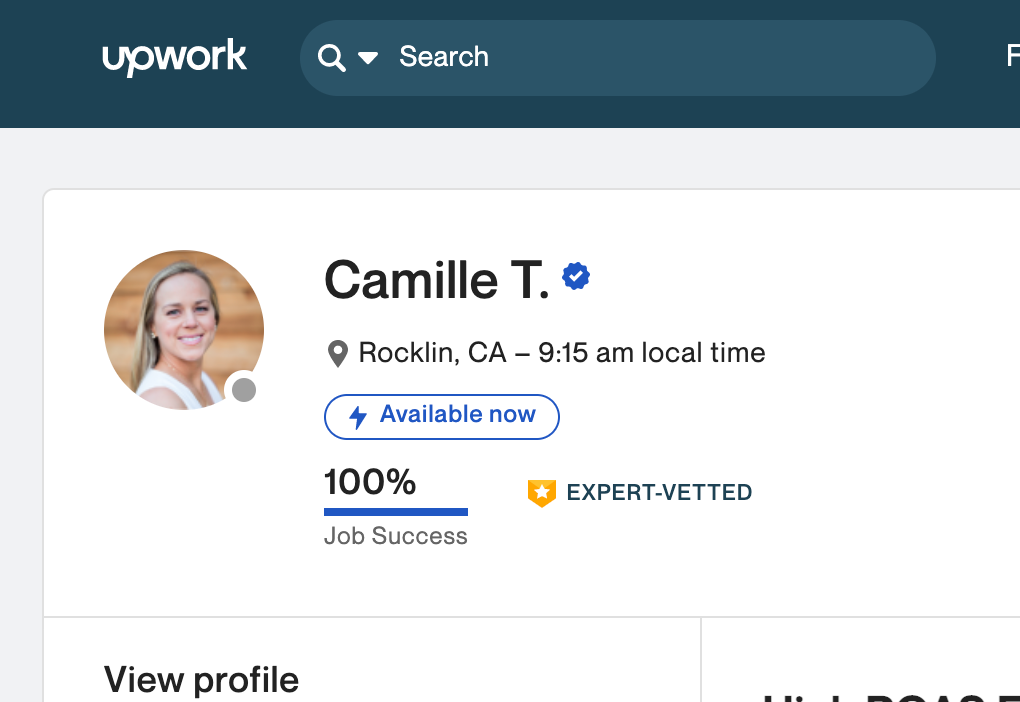This screenshot has width=1020, height=702.
Task: Select the View profile section heading
Action: [201, 680]
